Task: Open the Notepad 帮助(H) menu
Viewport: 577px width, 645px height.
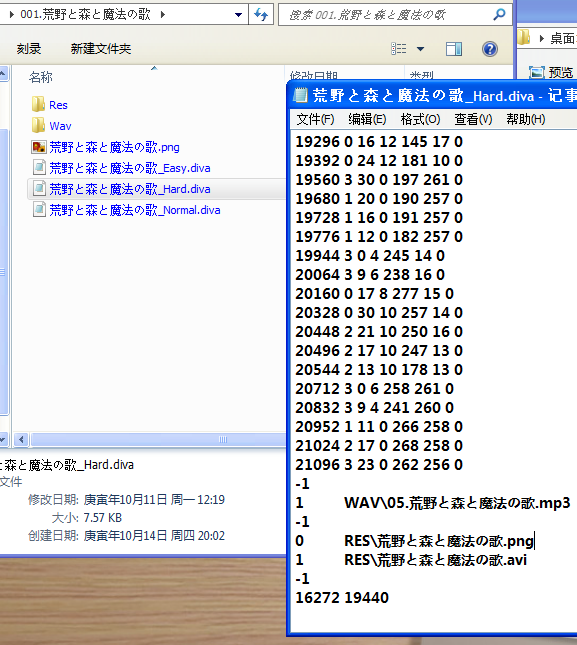Action: coord(526,119)
